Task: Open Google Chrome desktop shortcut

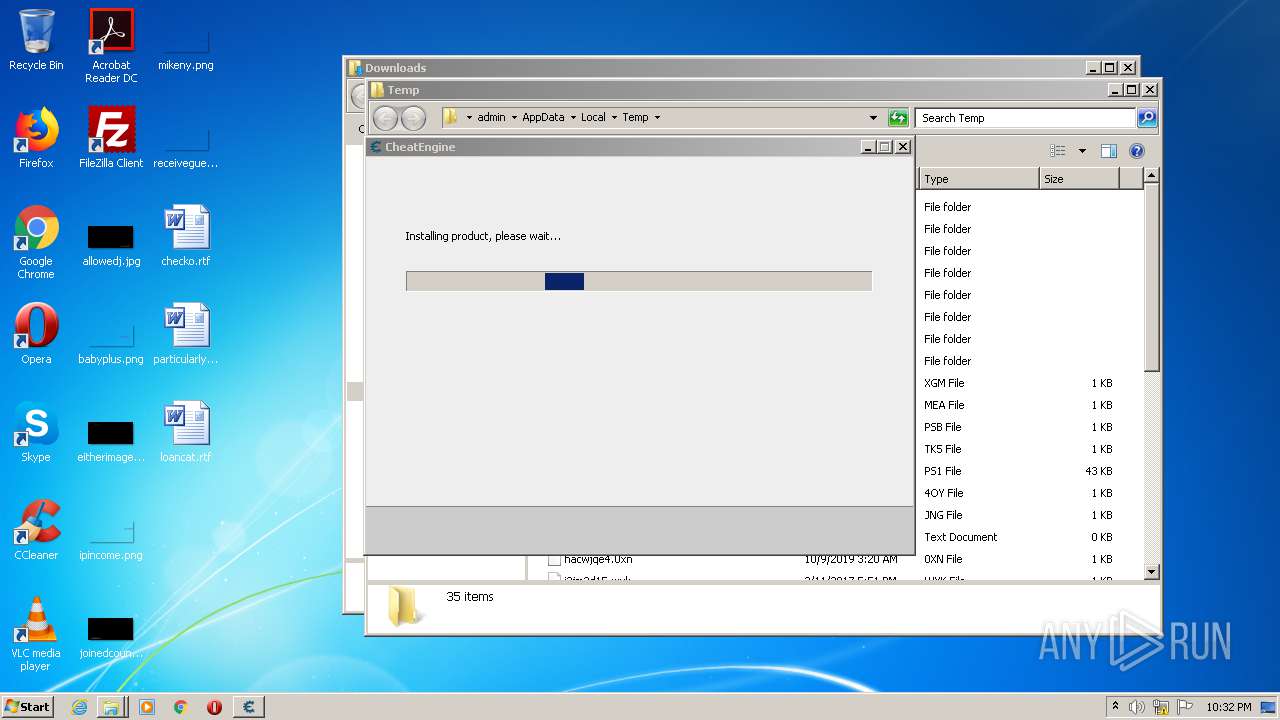Action: 36,242
